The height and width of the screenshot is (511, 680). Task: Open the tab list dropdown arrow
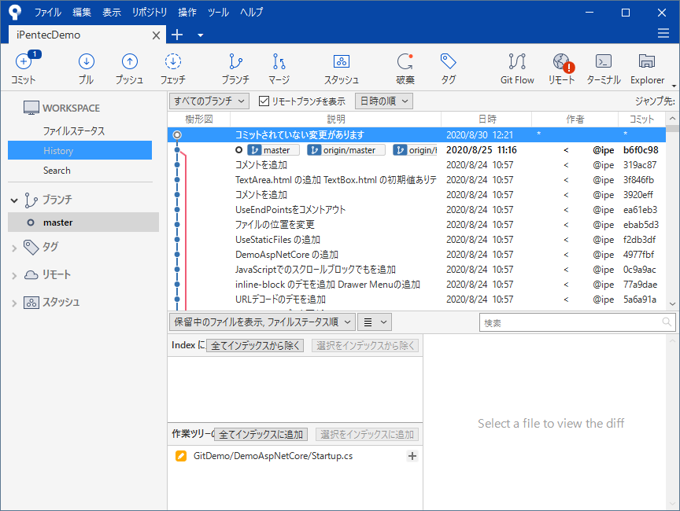pos(200,35)
